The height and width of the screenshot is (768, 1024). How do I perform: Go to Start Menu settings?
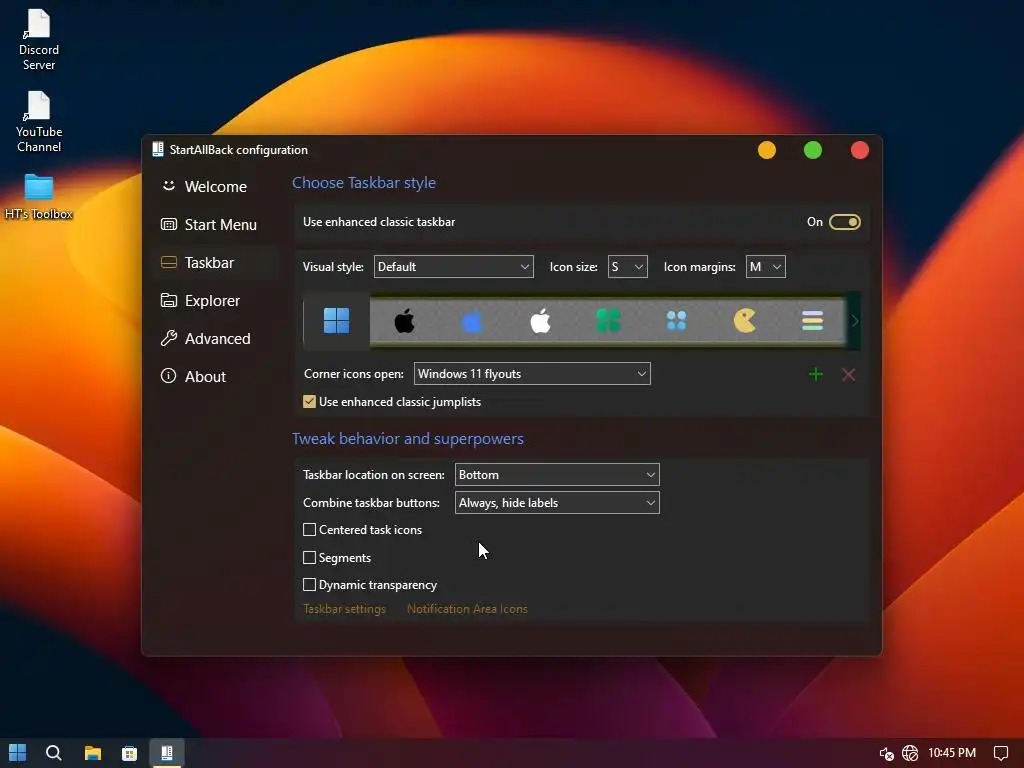coord(216,225)
